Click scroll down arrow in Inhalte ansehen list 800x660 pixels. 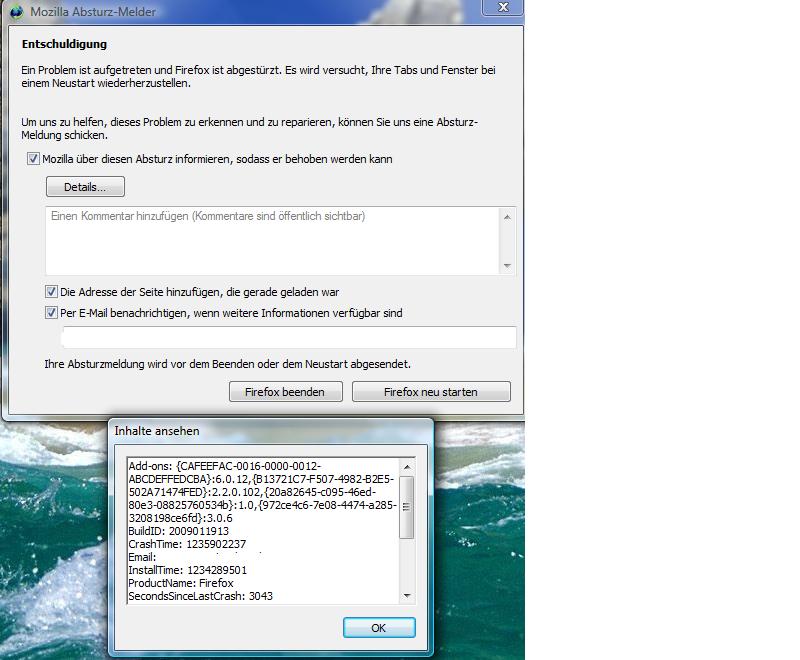[407, 596]
